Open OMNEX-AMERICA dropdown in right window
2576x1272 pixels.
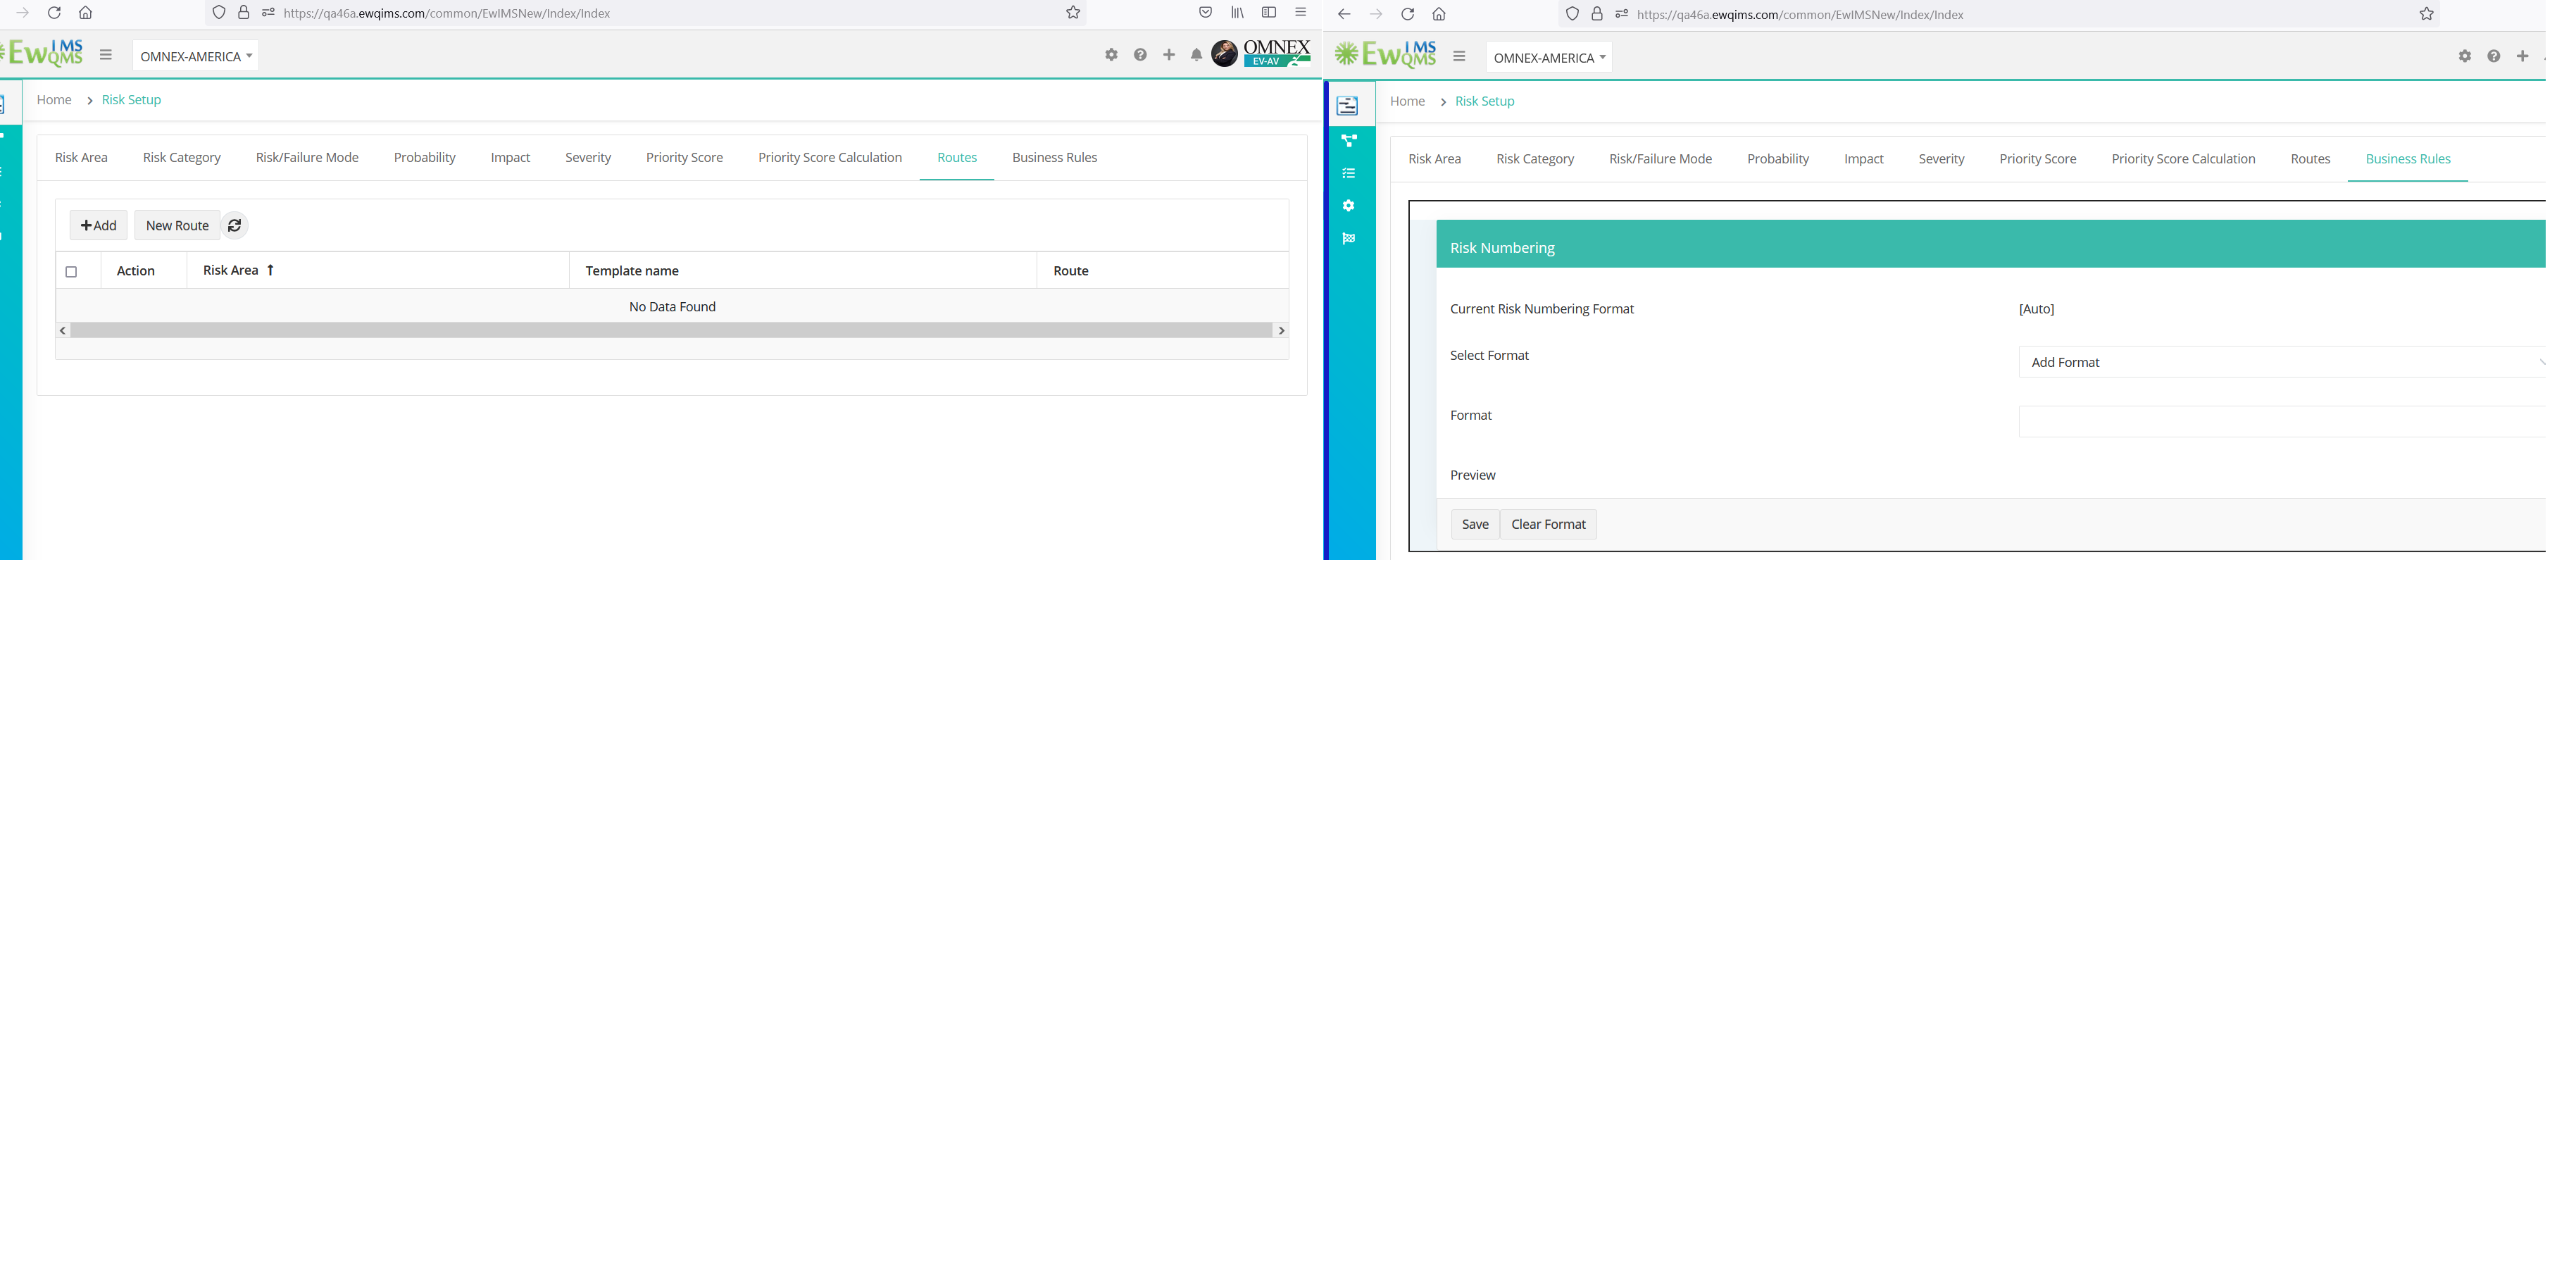[x=1549, y=58]
